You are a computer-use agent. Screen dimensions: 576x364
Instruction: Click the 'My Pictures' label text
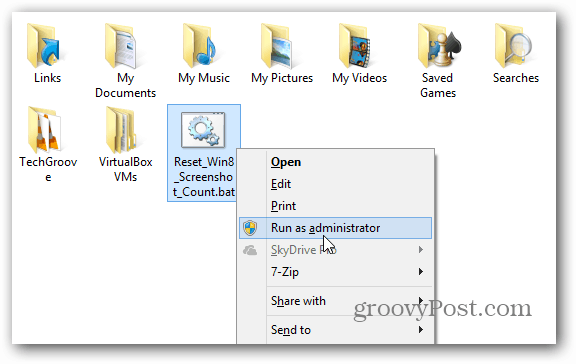(x=282, y=78)
